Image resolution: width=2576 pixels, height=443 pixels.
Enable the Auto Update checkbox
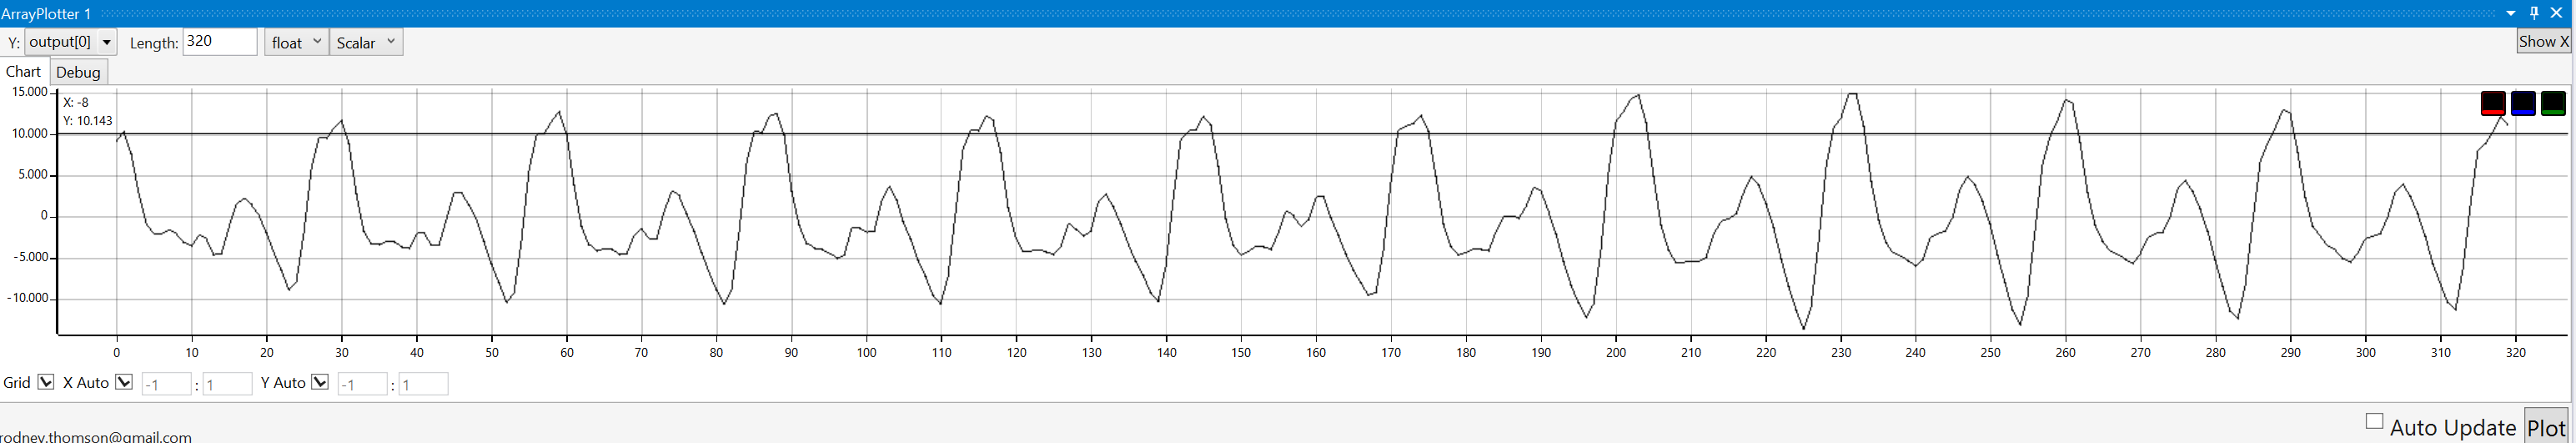(x=2374, y=421)
